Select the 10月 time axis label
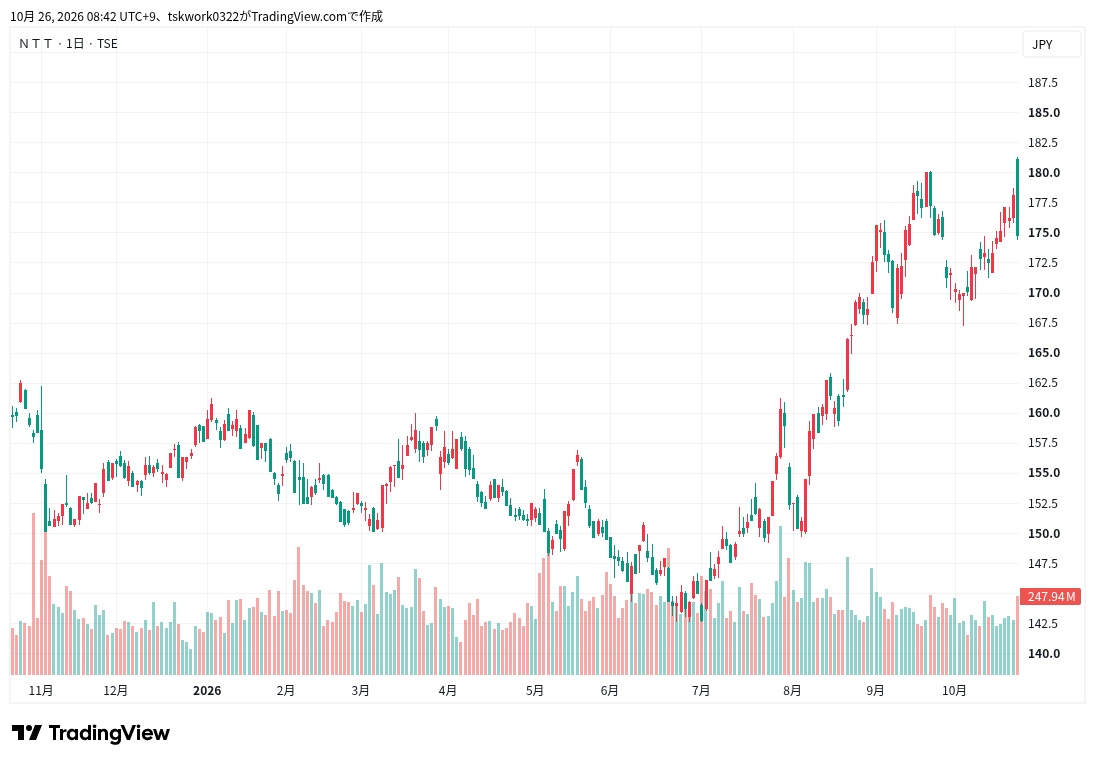The width and height of the screenshot is (1095, 763). pos(954,690)
